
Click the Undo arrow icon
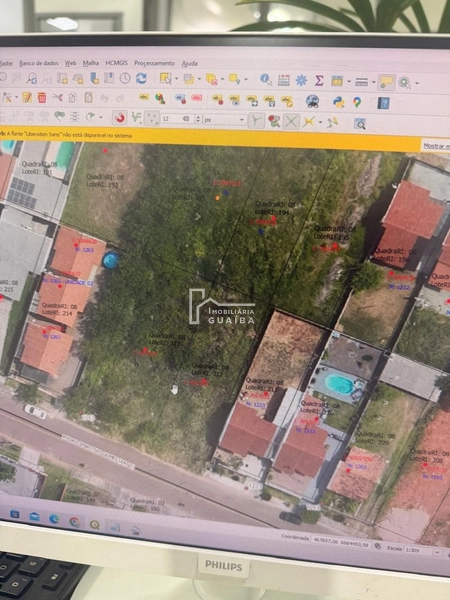click(104, 98)
